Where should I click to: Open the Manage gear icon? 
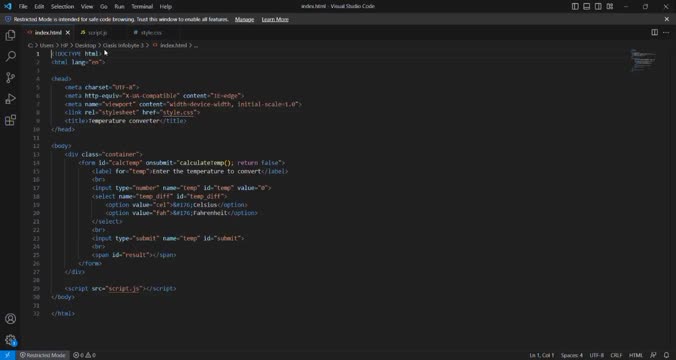10,340
